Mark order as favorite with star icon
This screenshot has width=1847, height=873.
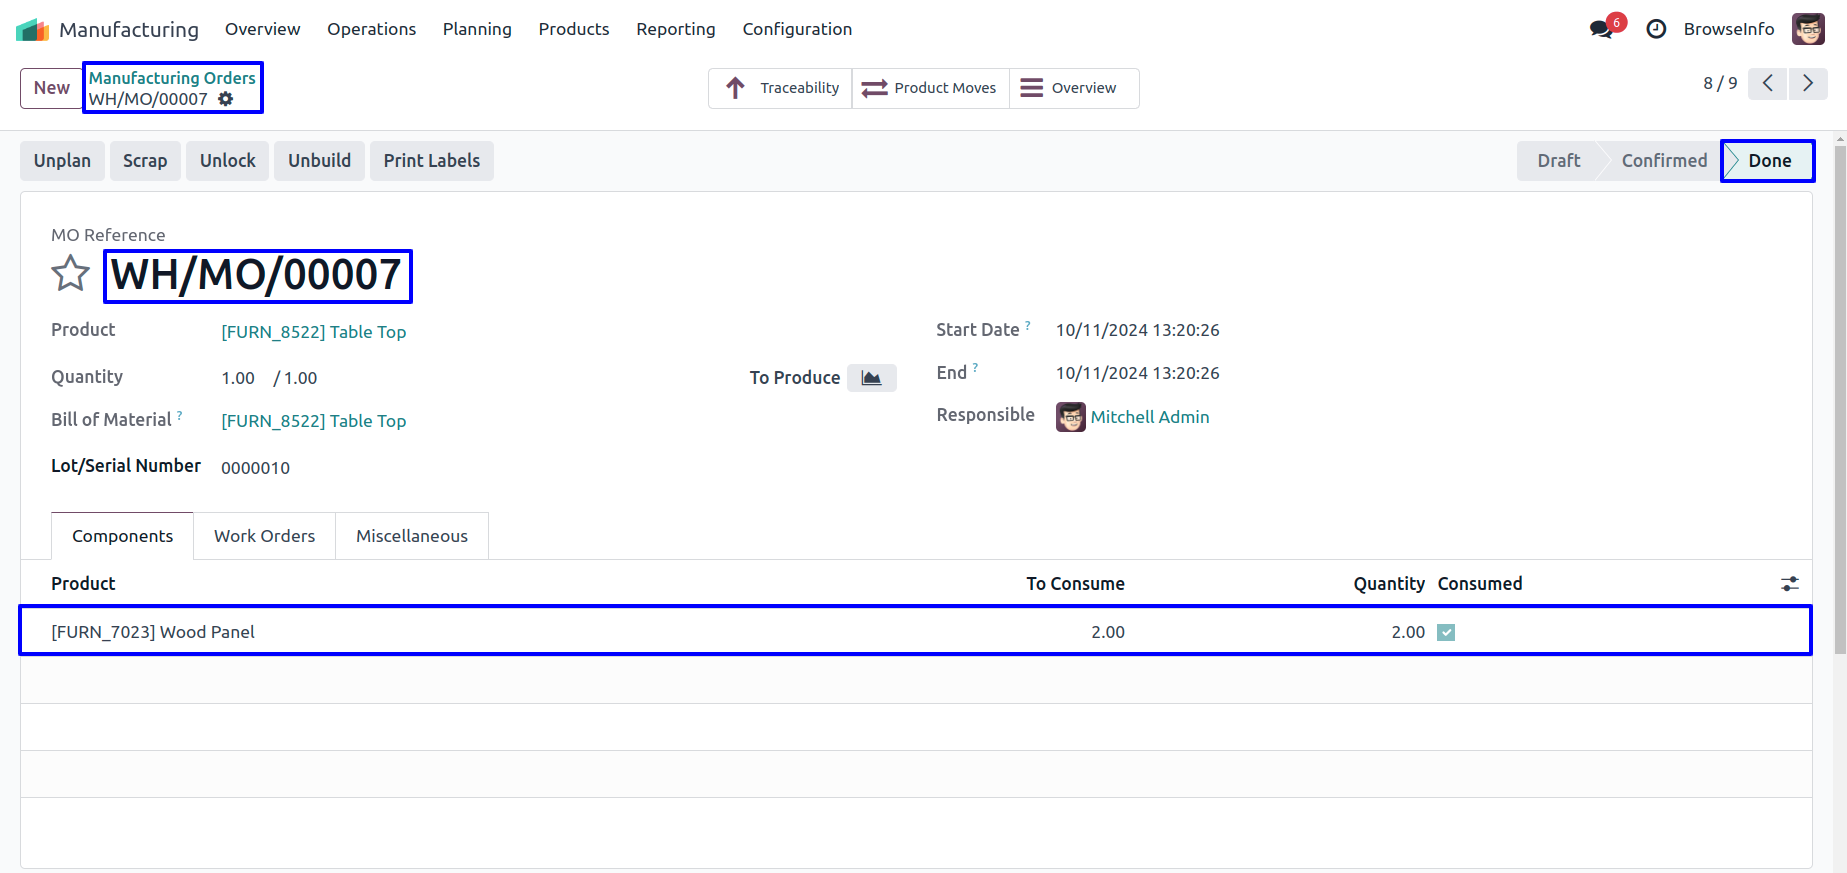pyautogui.click(x=70, y=274)
